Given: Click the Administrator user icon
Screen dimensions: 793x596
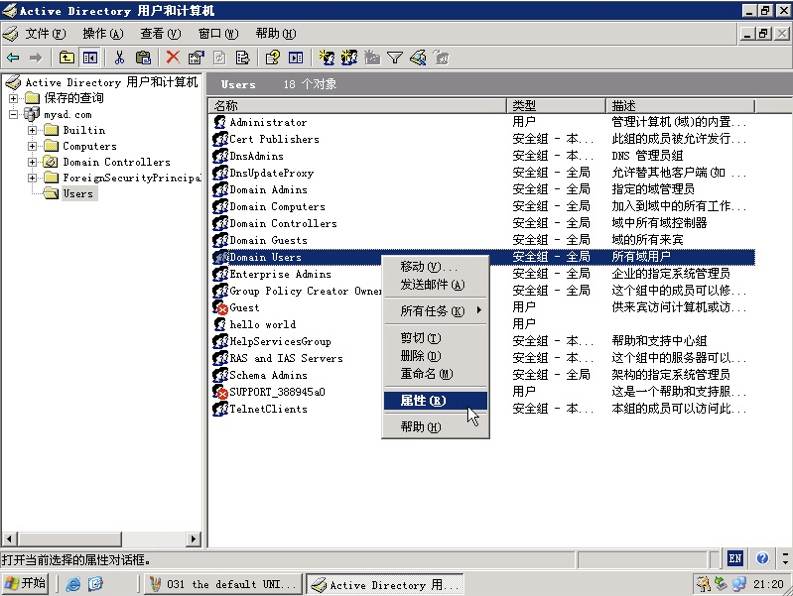Looking at the screenshot, I should click(220, 122).
